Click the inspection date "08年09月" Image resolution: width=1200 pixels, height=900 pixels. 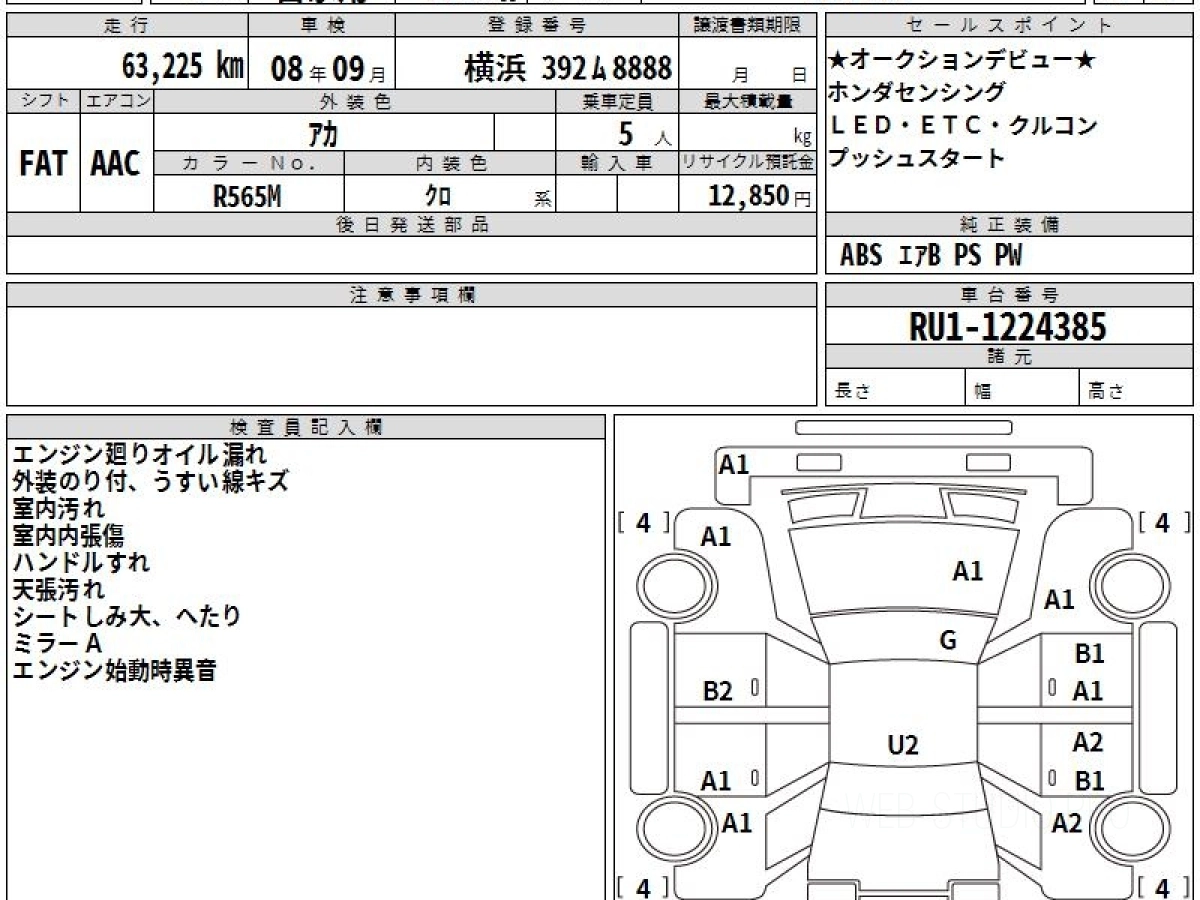point(328,68)
